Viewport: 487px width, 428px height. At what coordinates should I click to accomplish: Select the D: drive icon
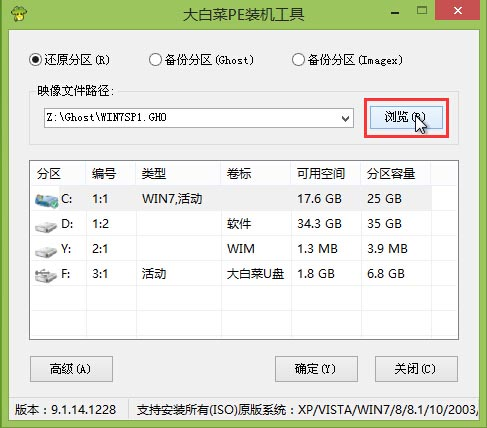coord(46,226)
